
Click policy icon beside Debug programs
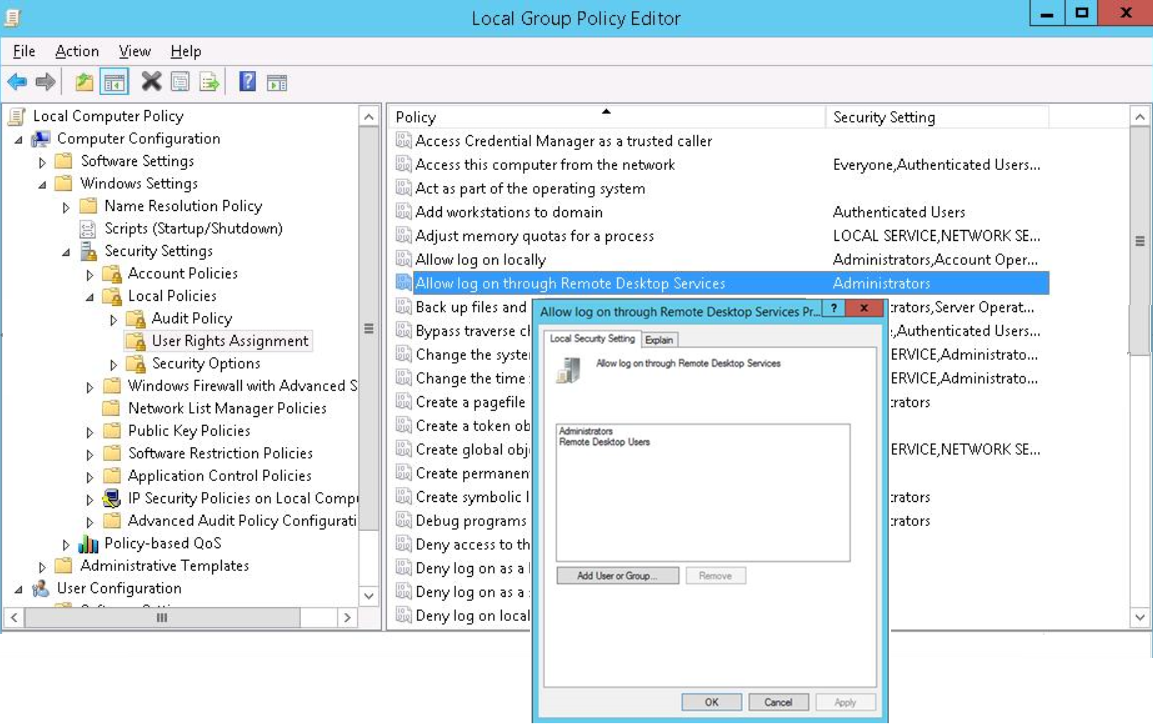point(403,520)
